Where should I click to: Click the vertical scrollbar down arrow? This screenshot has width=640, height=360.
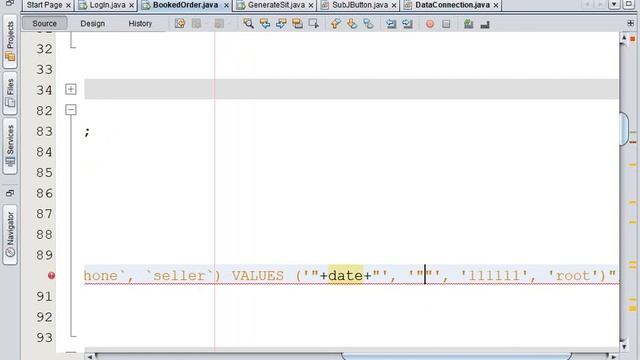(x=623, y=347)
